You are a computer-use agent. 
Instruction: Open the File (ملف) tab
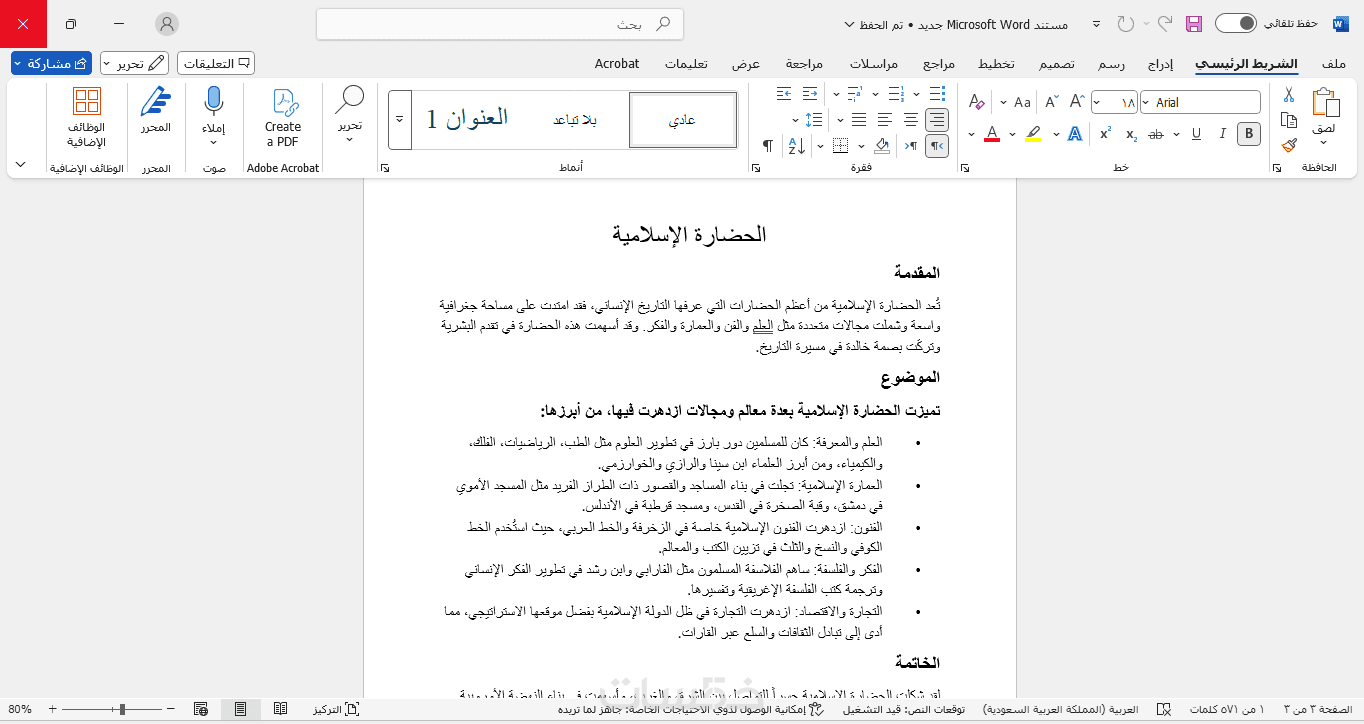tap(1334, 63)
